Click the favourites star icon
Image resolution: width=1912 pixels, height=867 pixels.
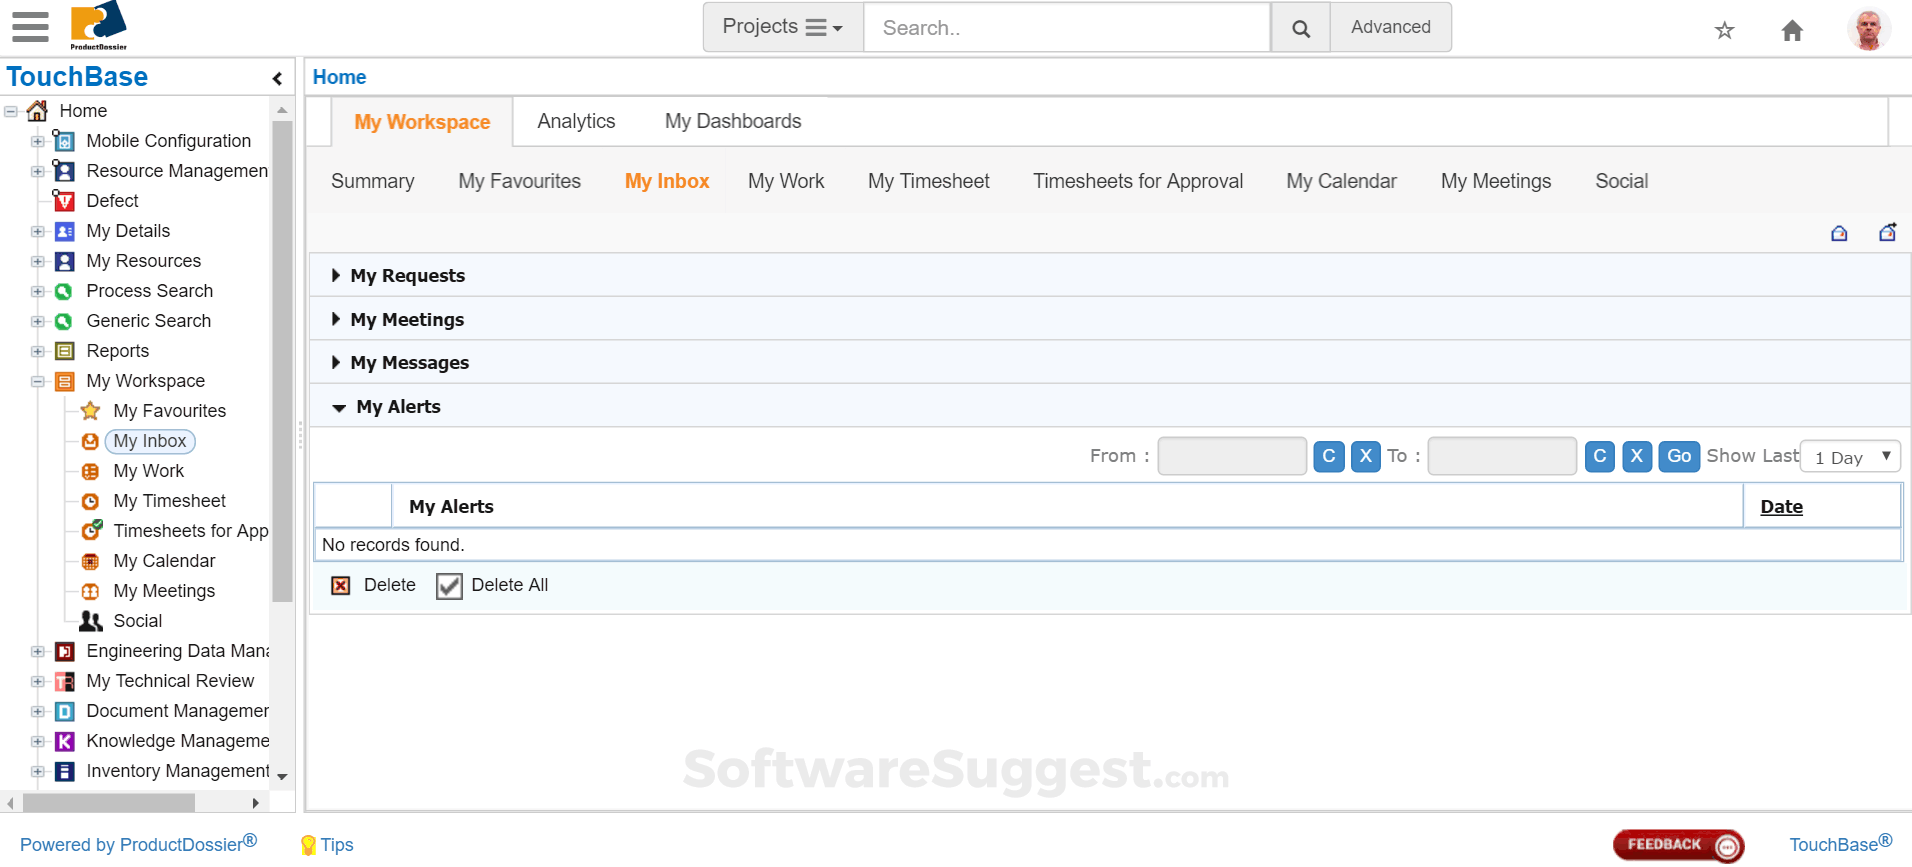point(1724,30)
